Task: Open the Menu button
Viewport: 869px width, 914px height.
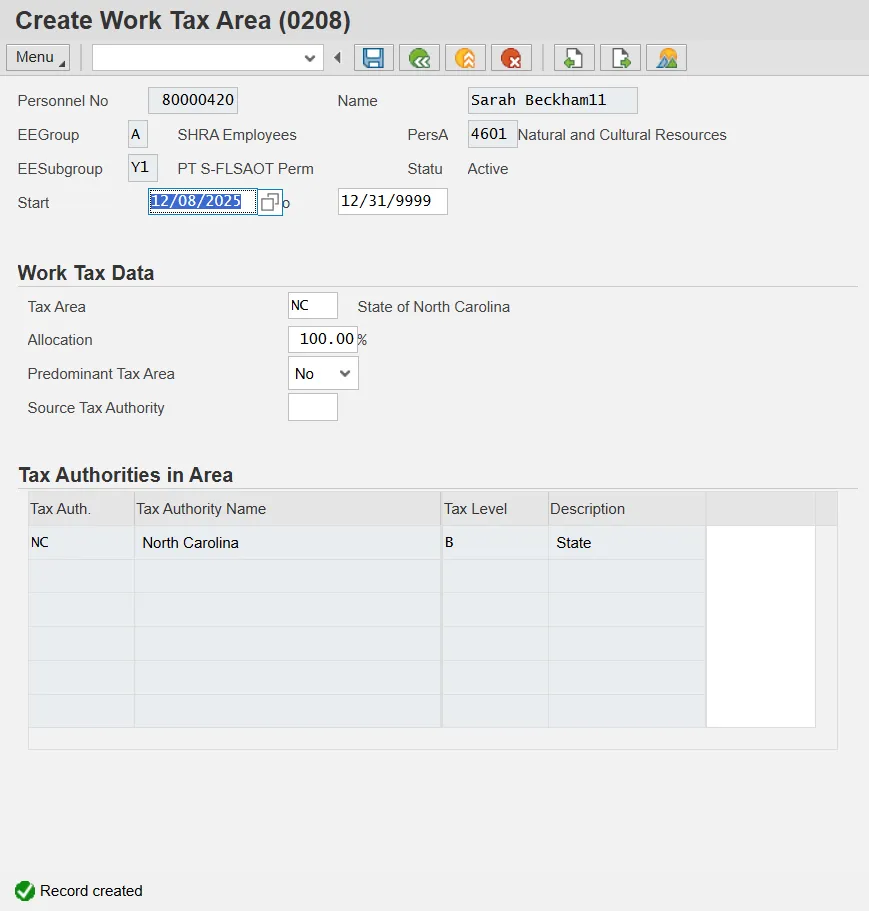Action: click(x=38, y=58)
